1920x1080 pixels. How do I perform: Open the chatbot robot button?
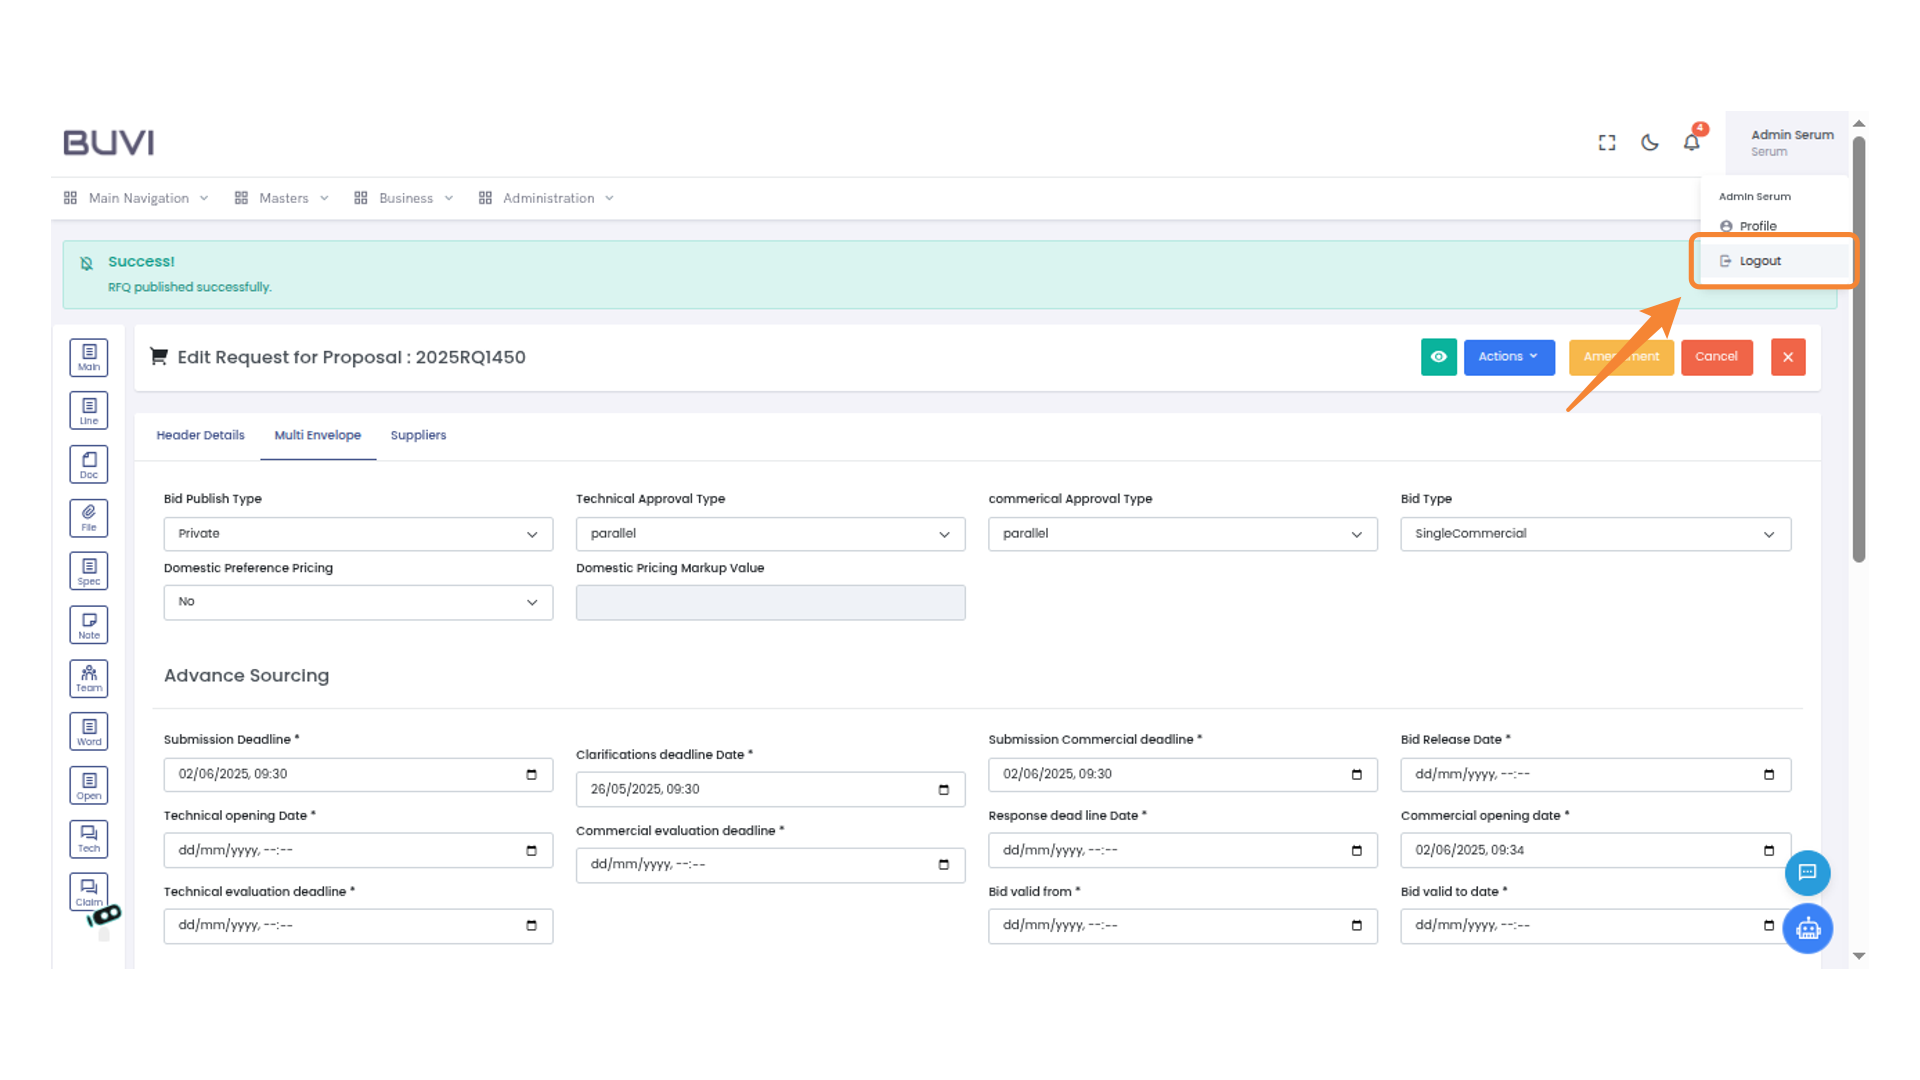(1807, 929)
